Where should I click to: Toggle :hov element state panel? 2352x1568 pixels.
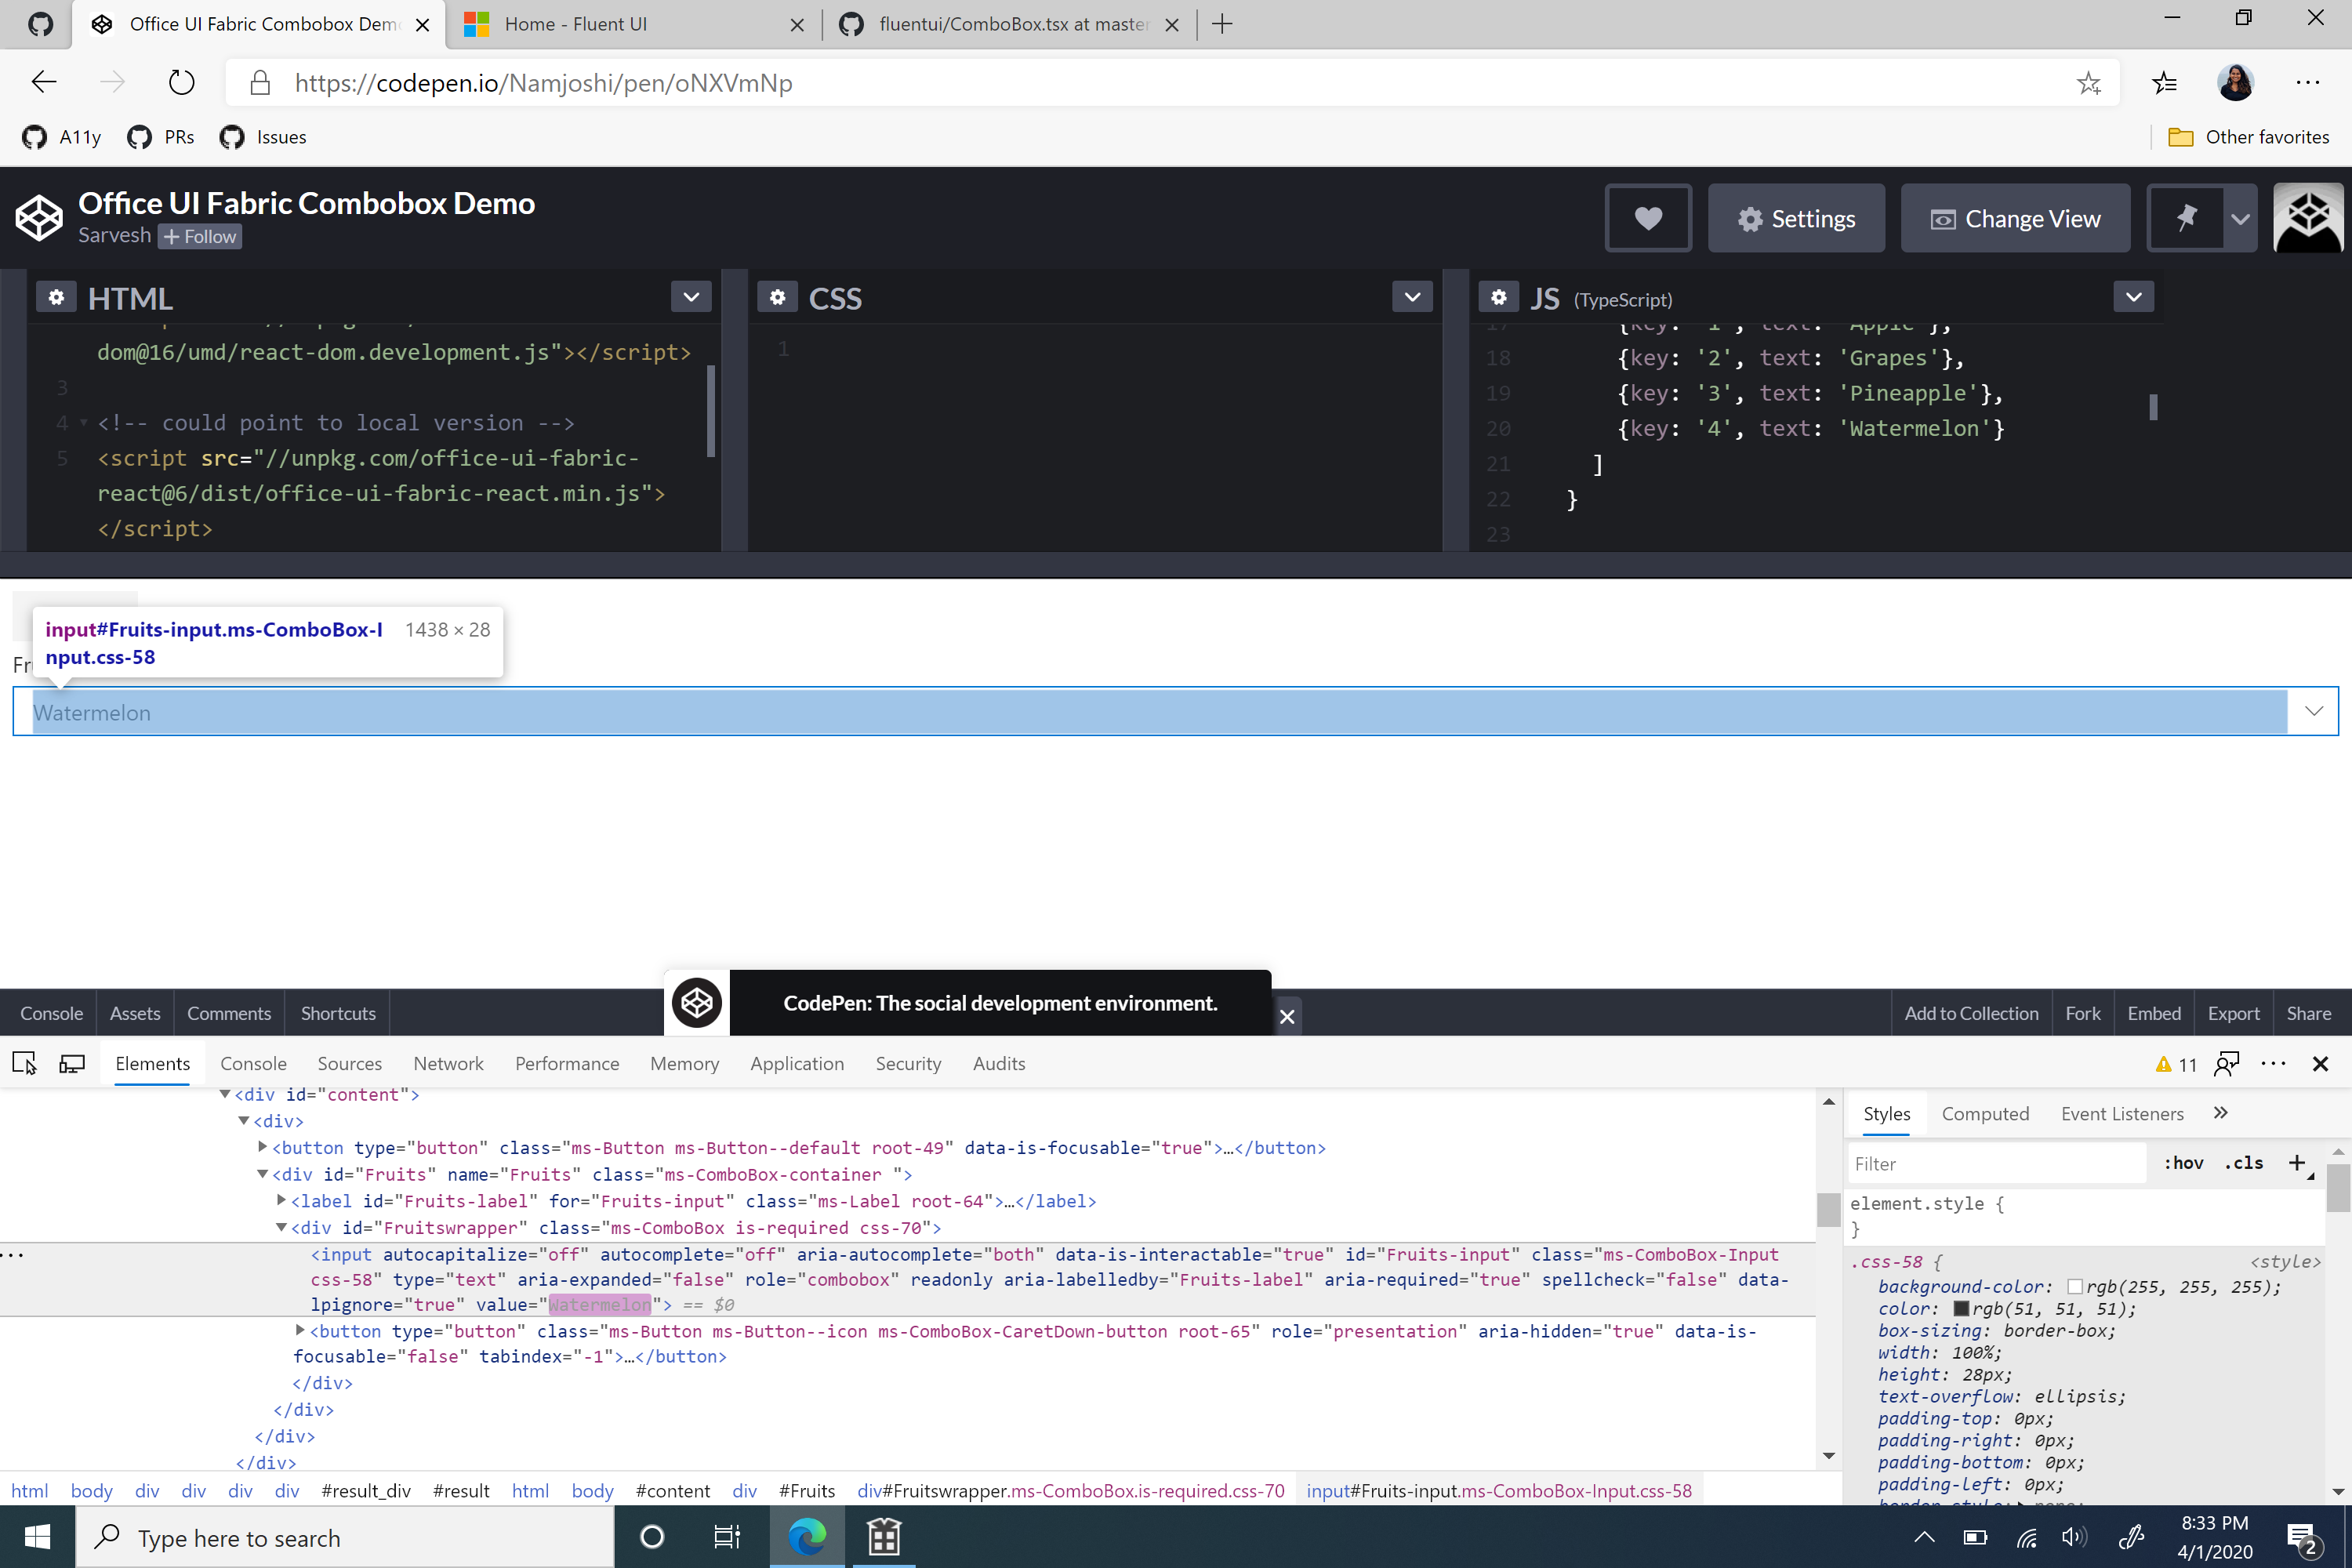pos(2183,1163)
